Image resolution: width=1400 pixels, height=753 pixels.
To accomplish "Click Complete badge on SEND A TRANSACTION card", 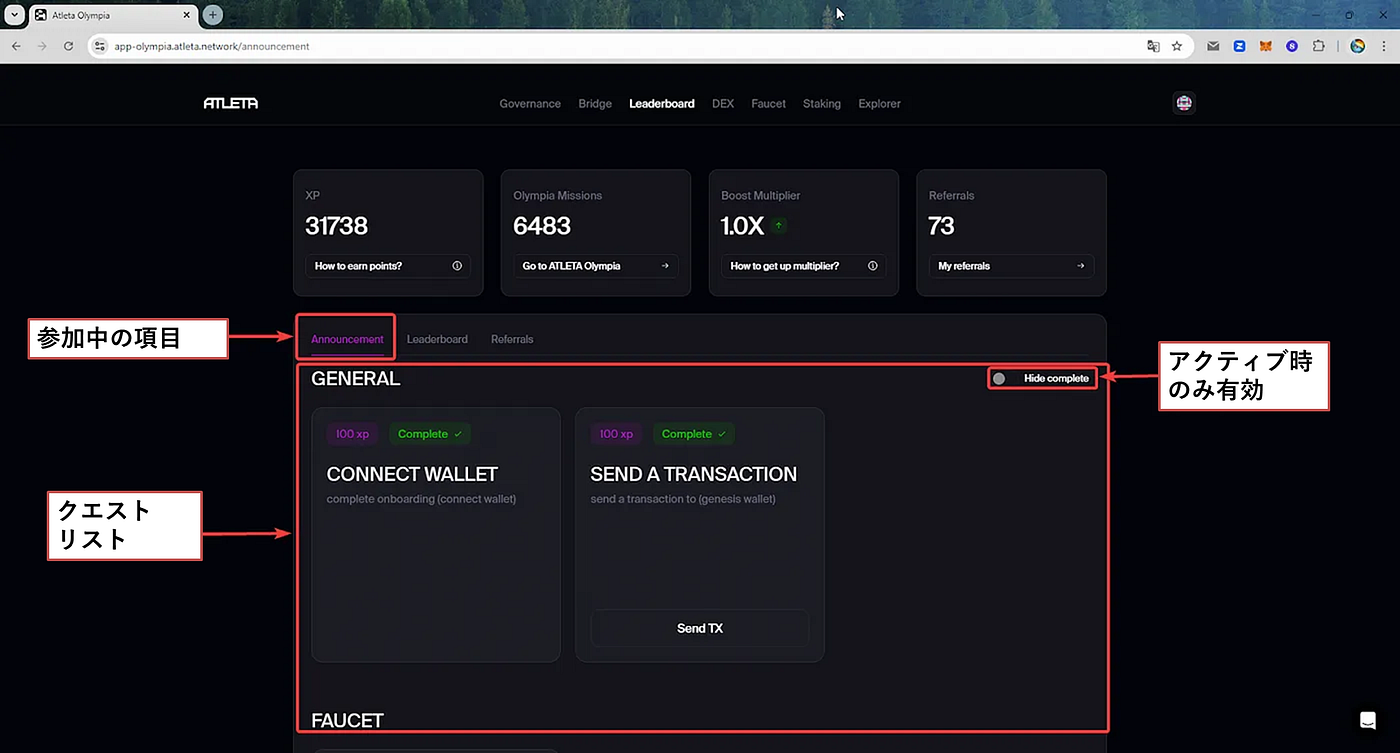I will coord(694,434).
